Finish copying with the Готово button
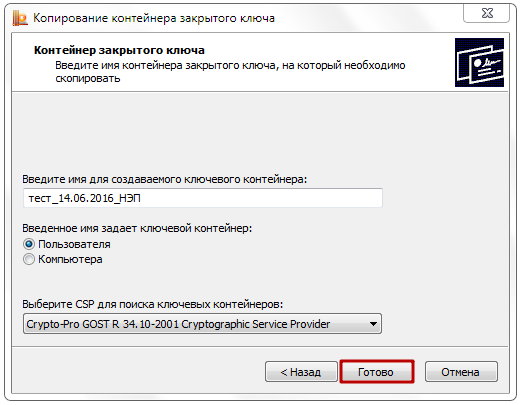The height and width of the screenshot is (405, 521). [376, 372]
